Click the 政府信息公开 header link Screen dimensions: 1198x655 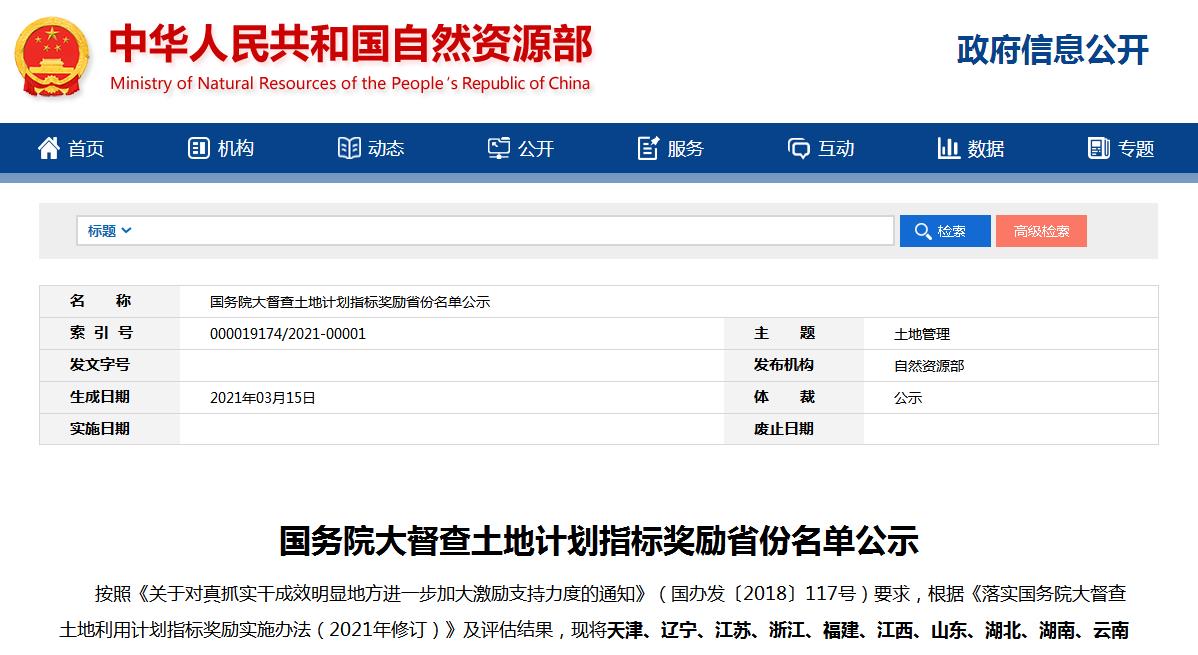tap(1052, 50)
